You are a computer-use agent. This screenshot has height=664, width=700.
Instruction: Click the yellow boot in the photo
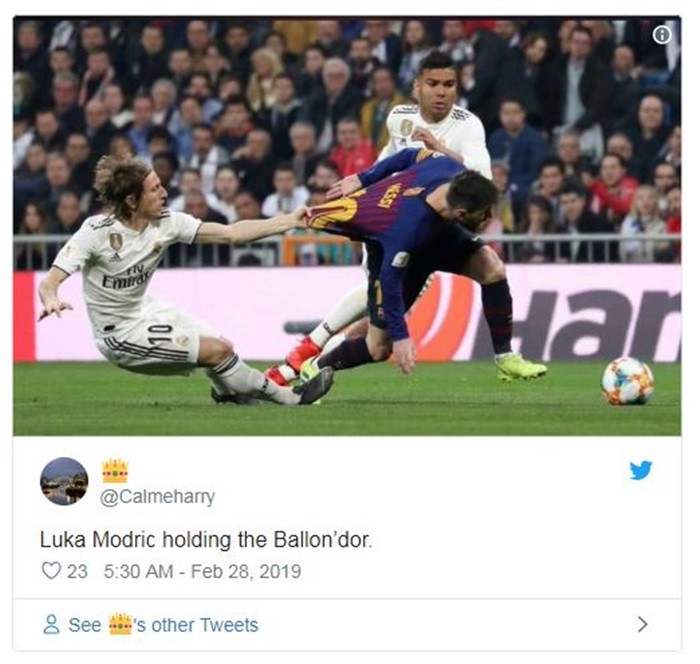520,366
